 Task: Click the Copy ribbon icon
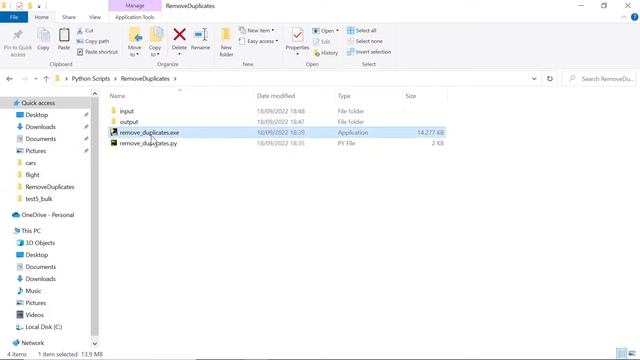(43, 40)
